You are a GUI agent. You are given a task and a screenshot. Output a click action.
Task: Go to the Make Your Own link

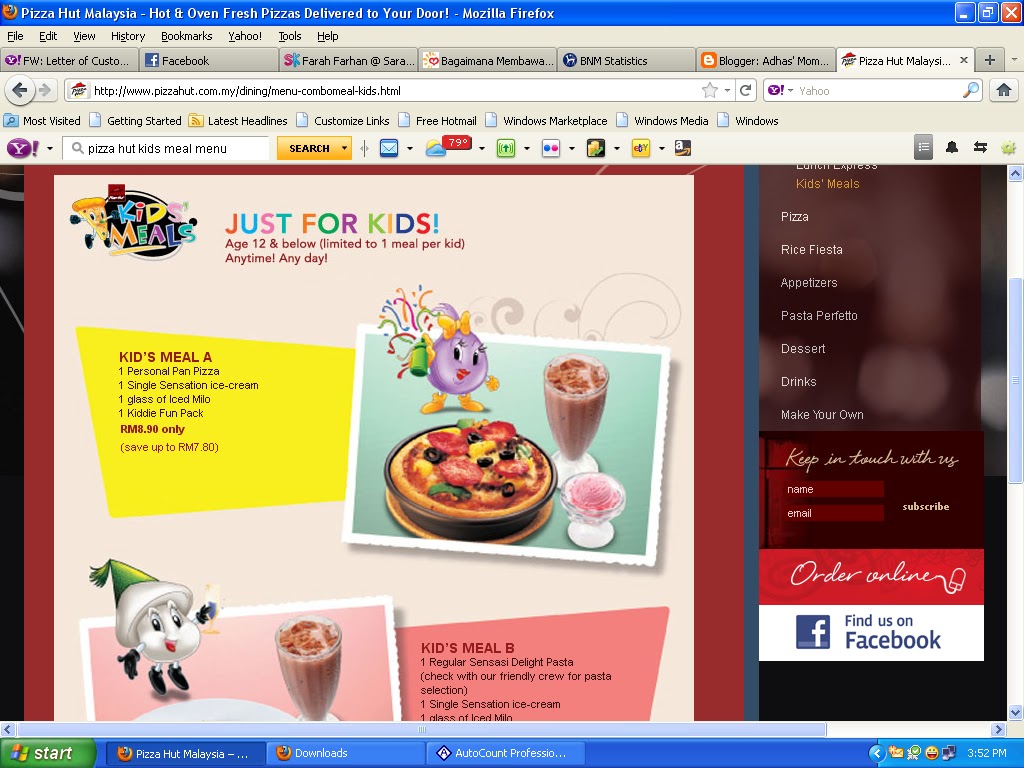822,415
